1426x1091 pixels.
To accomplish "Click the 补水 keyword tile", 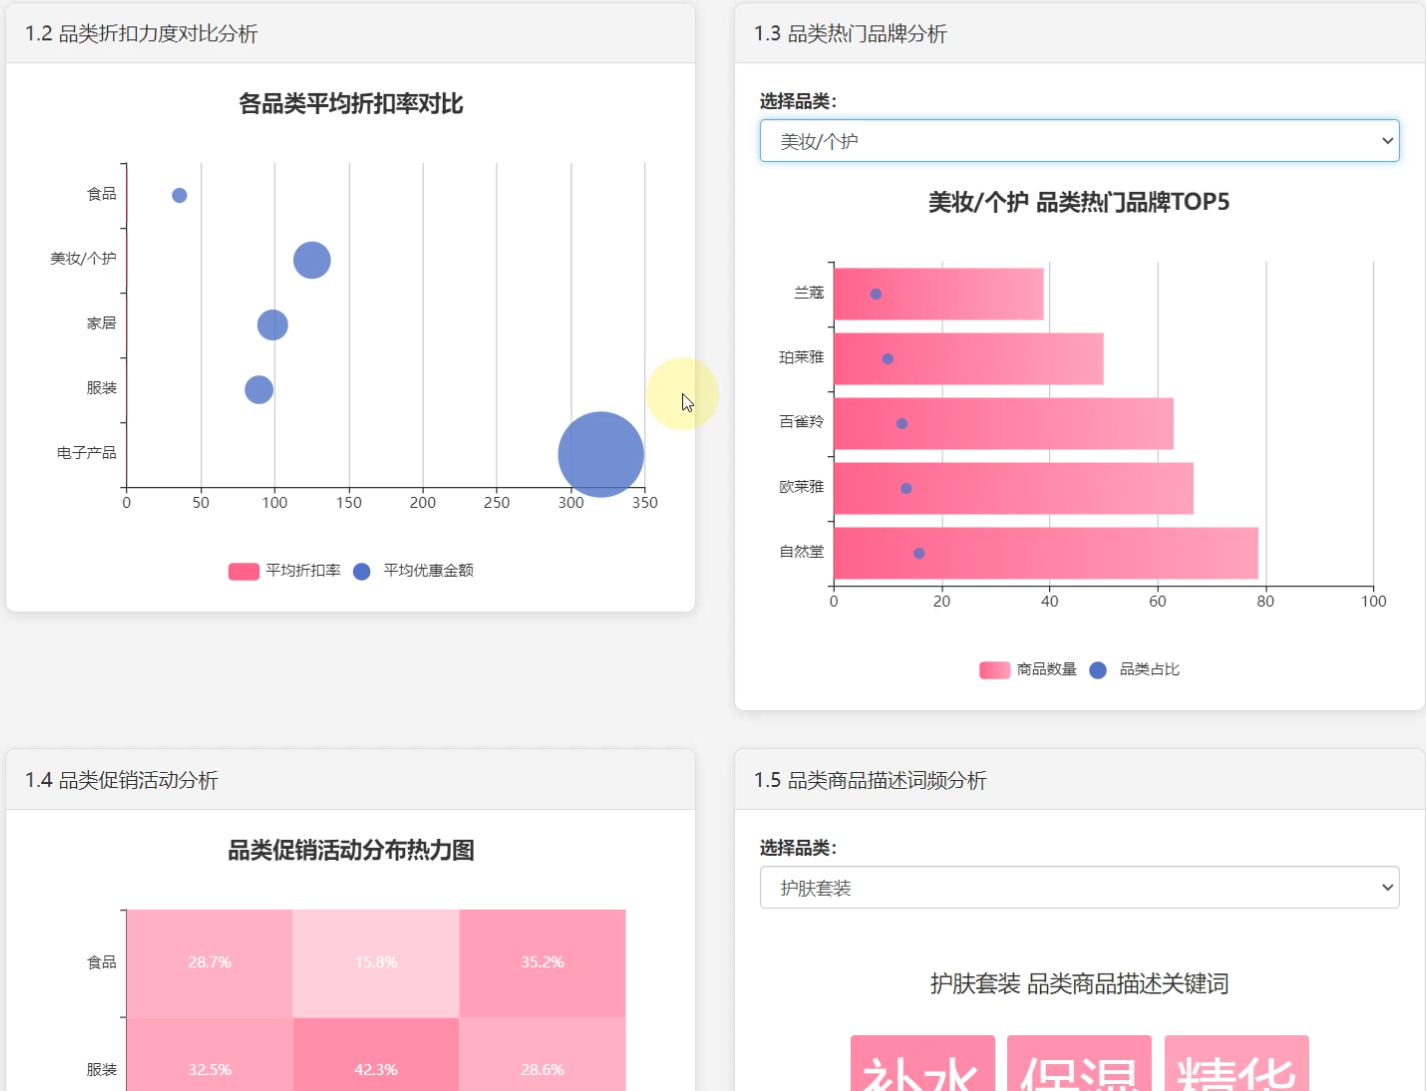I will coord(922,1064).
